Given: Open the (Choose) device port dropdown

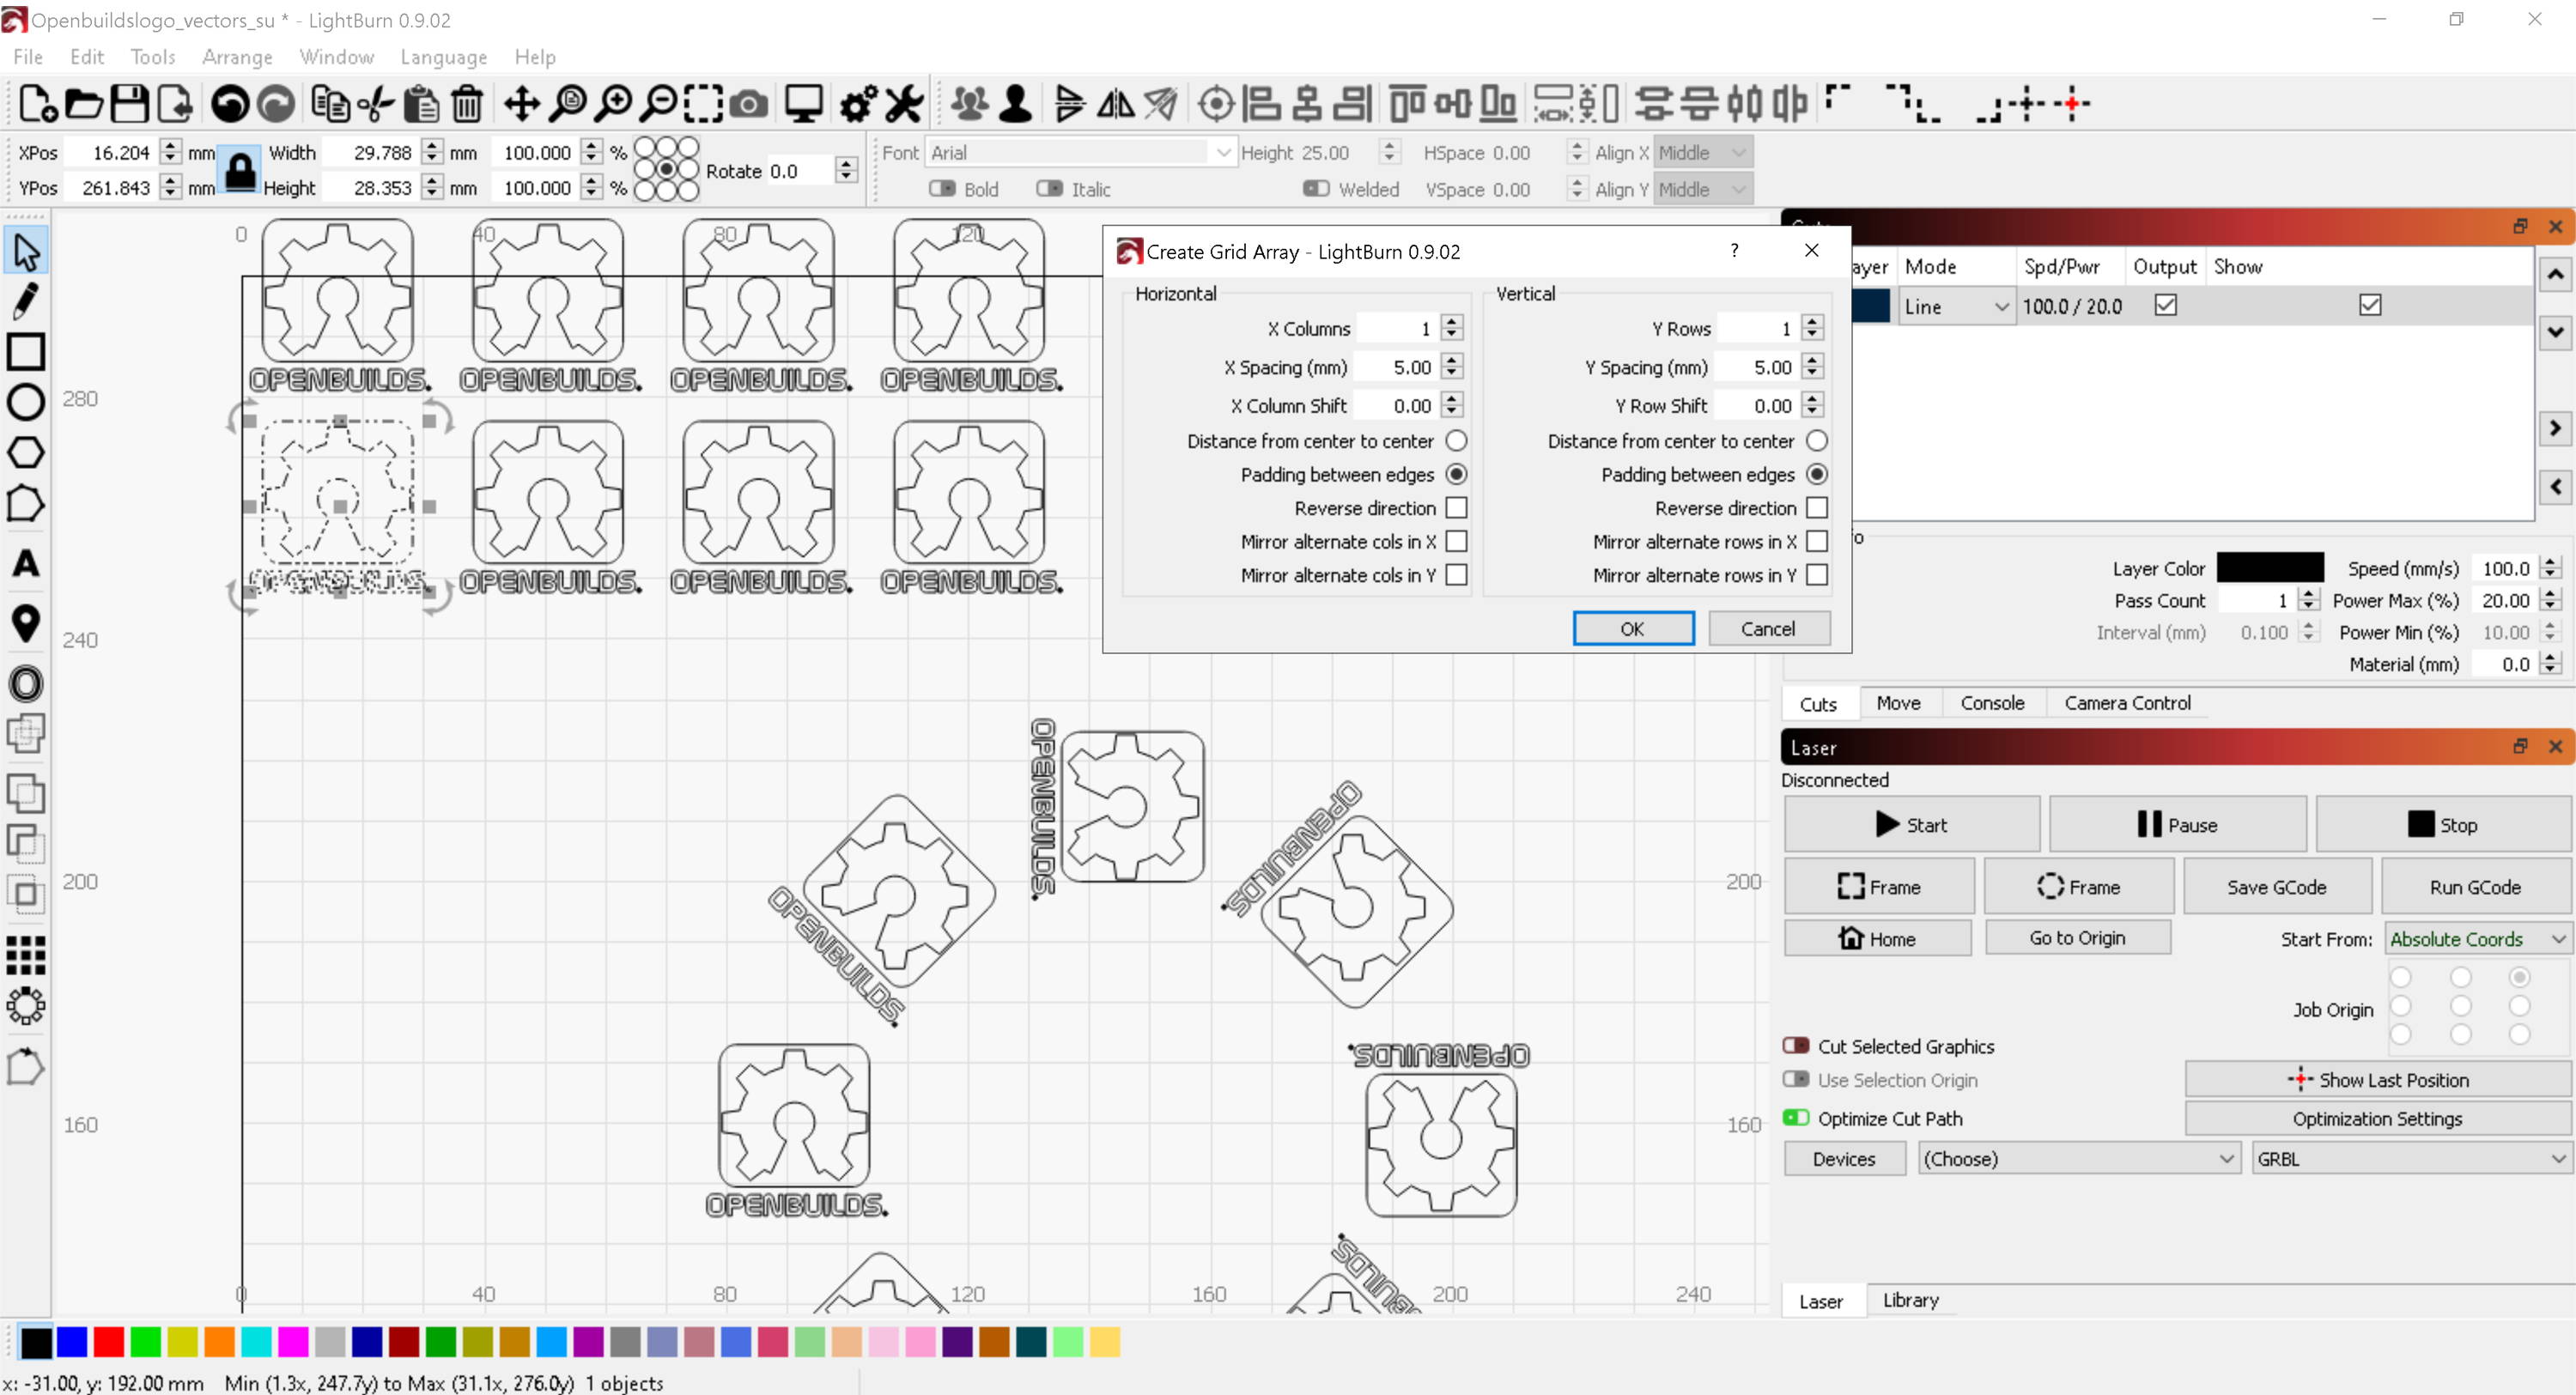Looking at the screenshot, I should (2078, 1159).
